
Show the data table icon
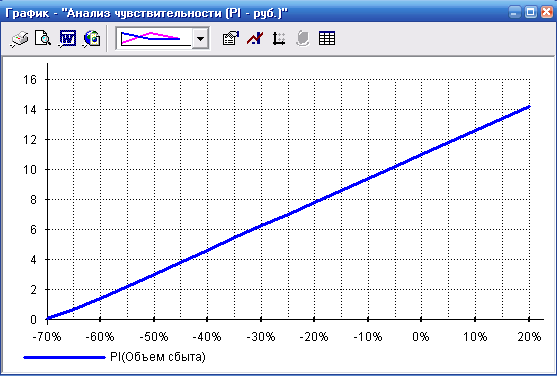(327, 38)
